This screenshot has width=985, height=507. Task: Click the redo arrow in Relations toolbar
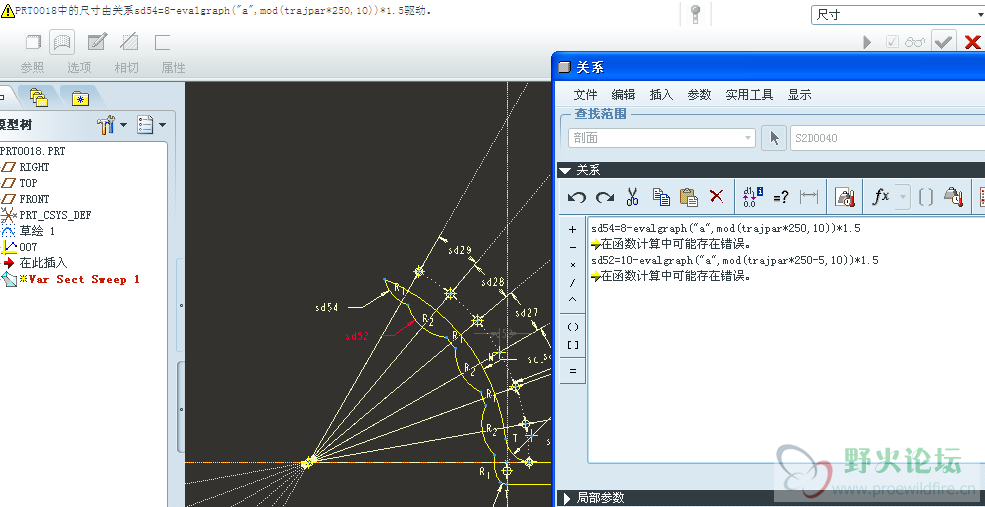click(x=605, y=197)
